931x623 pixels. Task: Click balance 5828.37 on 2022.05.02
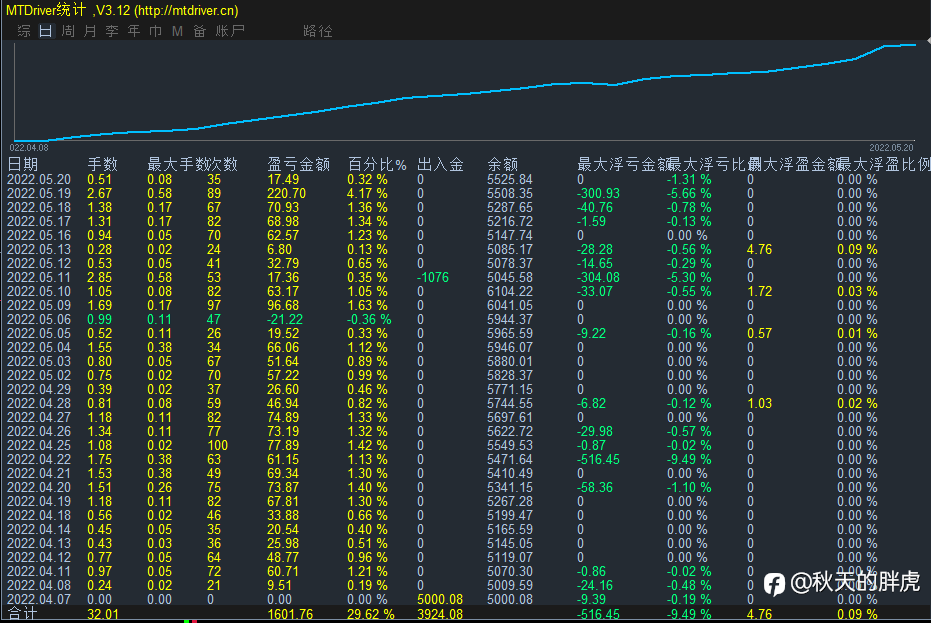coord(510,375)
